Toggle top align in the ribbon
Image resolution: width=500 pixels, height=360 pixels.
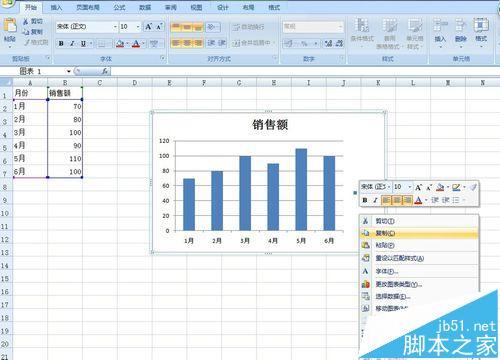(176, 27)
